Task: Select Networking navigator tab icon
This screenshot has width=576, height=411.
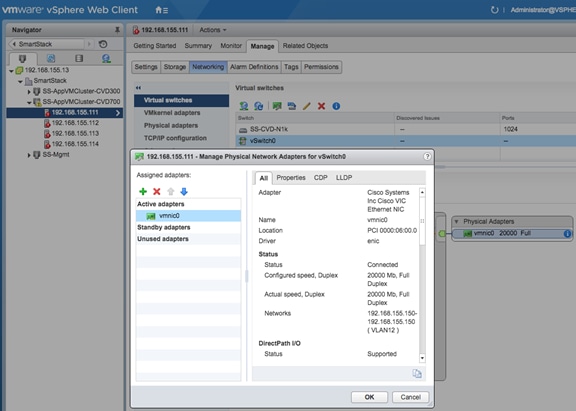Action: click(106, 58)
